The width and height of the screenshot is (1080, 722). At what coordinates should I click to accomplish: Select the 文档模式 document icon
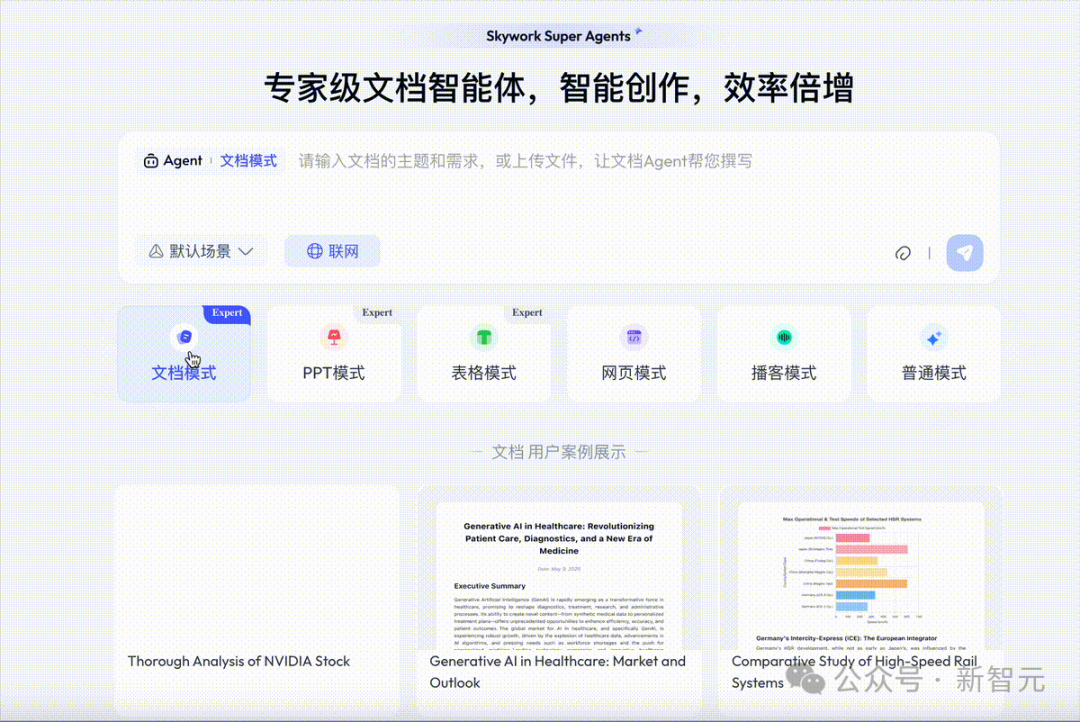[x=184, y=335]
